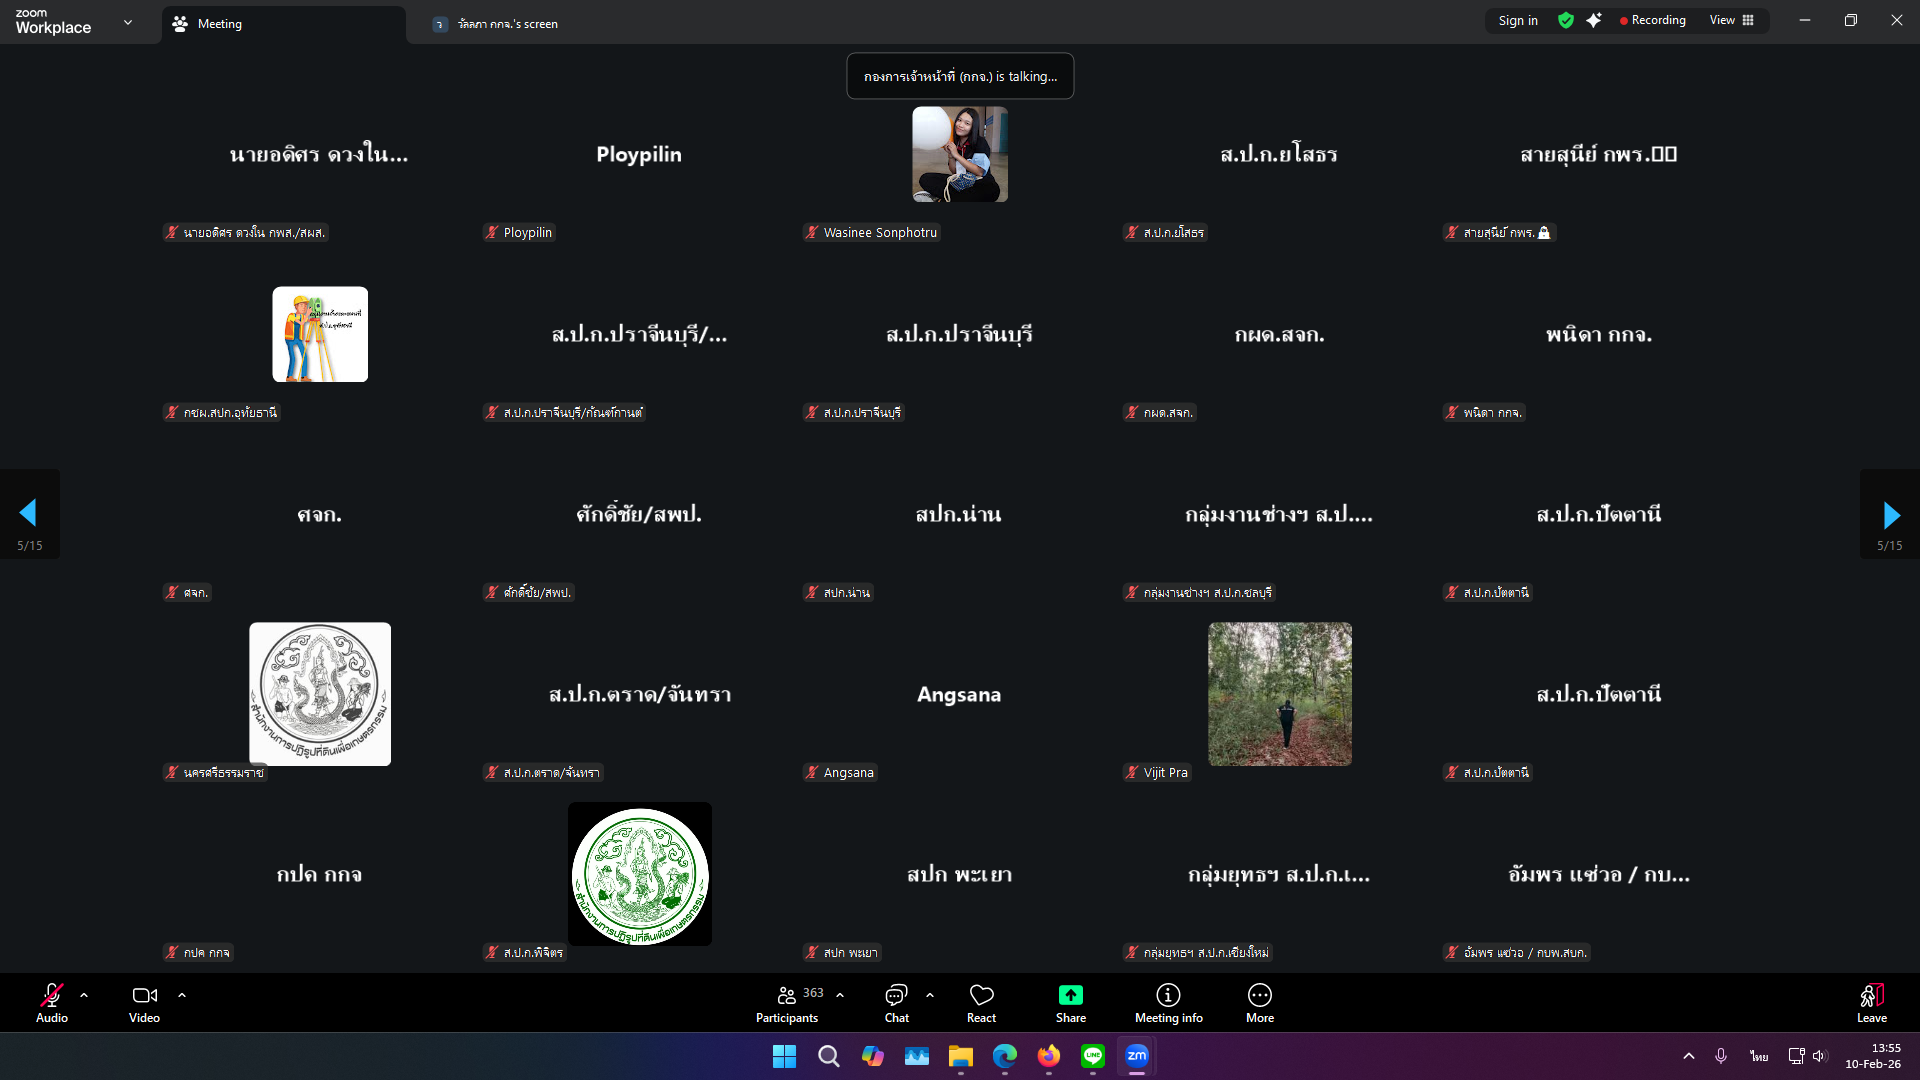The width and height of the screenshot is (1920, 1080).
Task: Toggle the Windows taskbar microphone icon
Action: [x=1721, y=1056]
